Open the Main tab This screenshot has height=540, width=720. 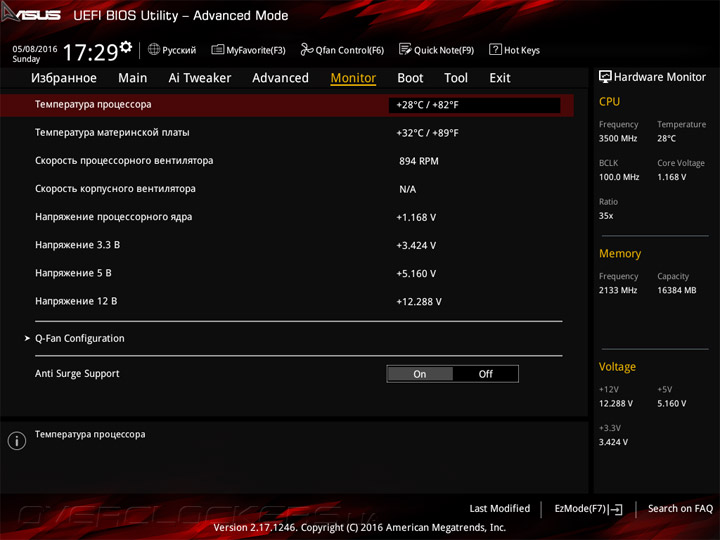(x=133, y=78)
